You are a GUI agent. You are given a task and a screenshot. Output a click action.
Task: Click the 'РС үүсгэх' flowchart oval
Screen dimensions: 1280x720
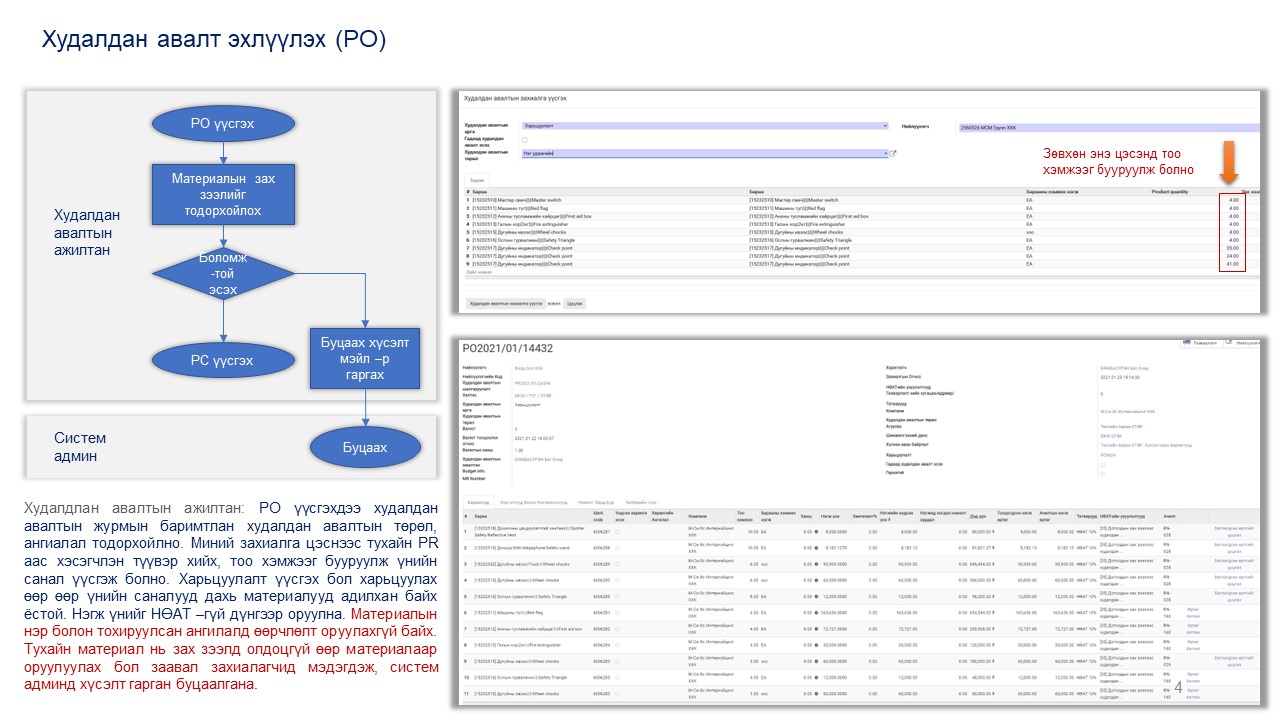[223, 360]
